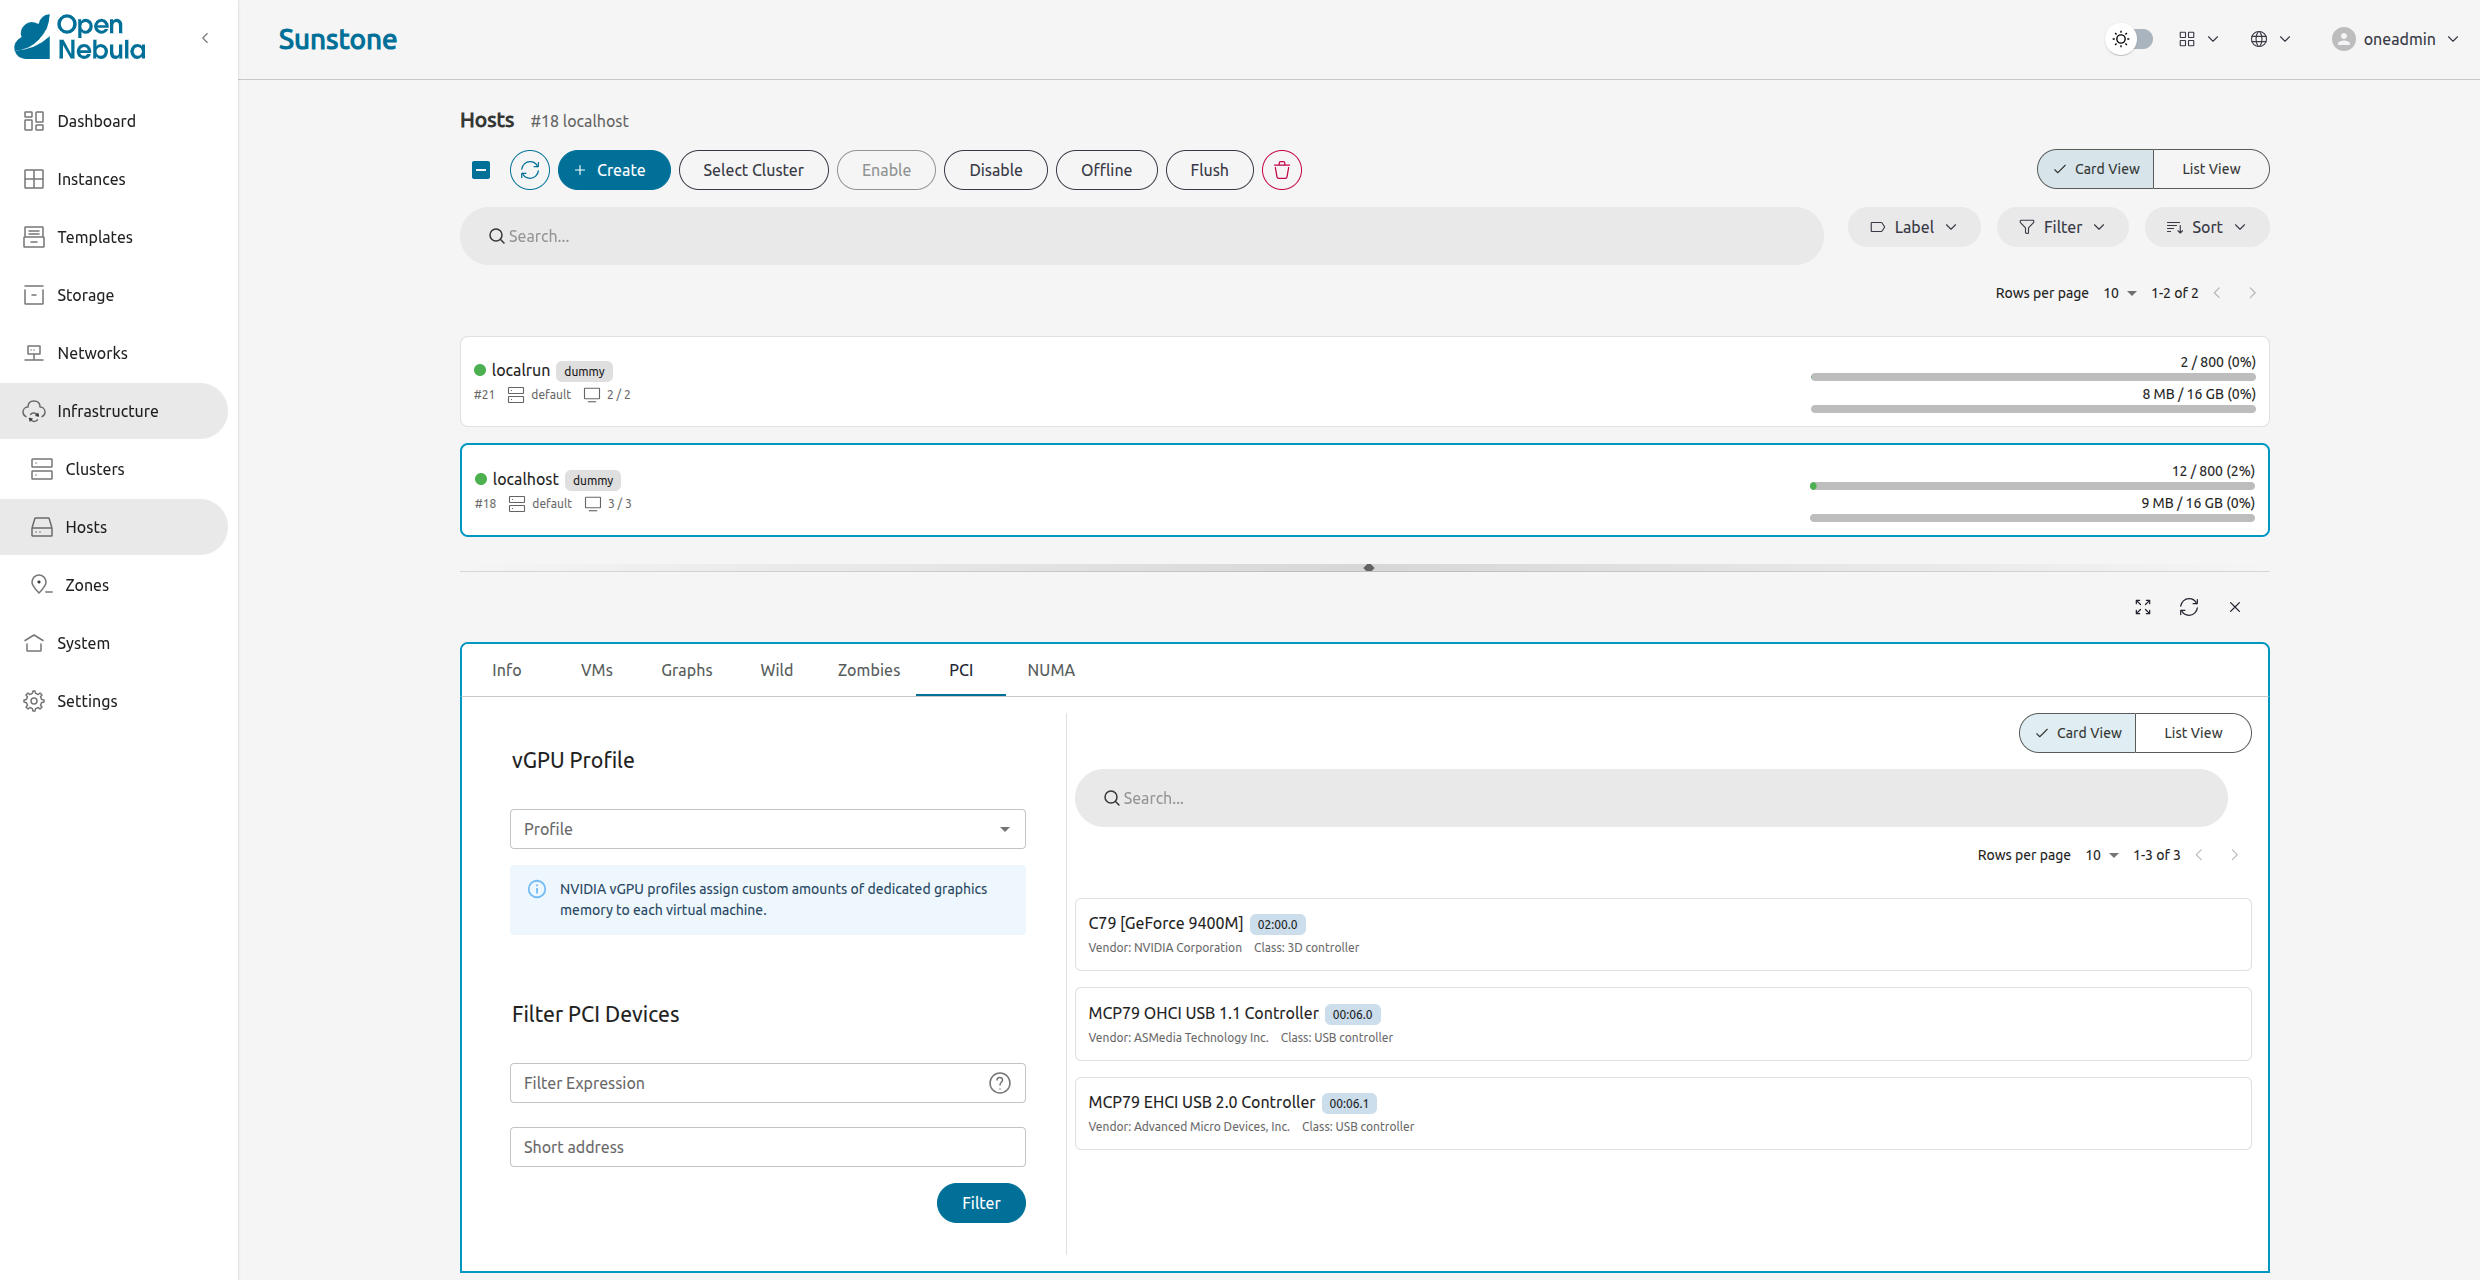Open the vGPU Profile dropdown
2480x1280 pixels.
tap(767, 829)
